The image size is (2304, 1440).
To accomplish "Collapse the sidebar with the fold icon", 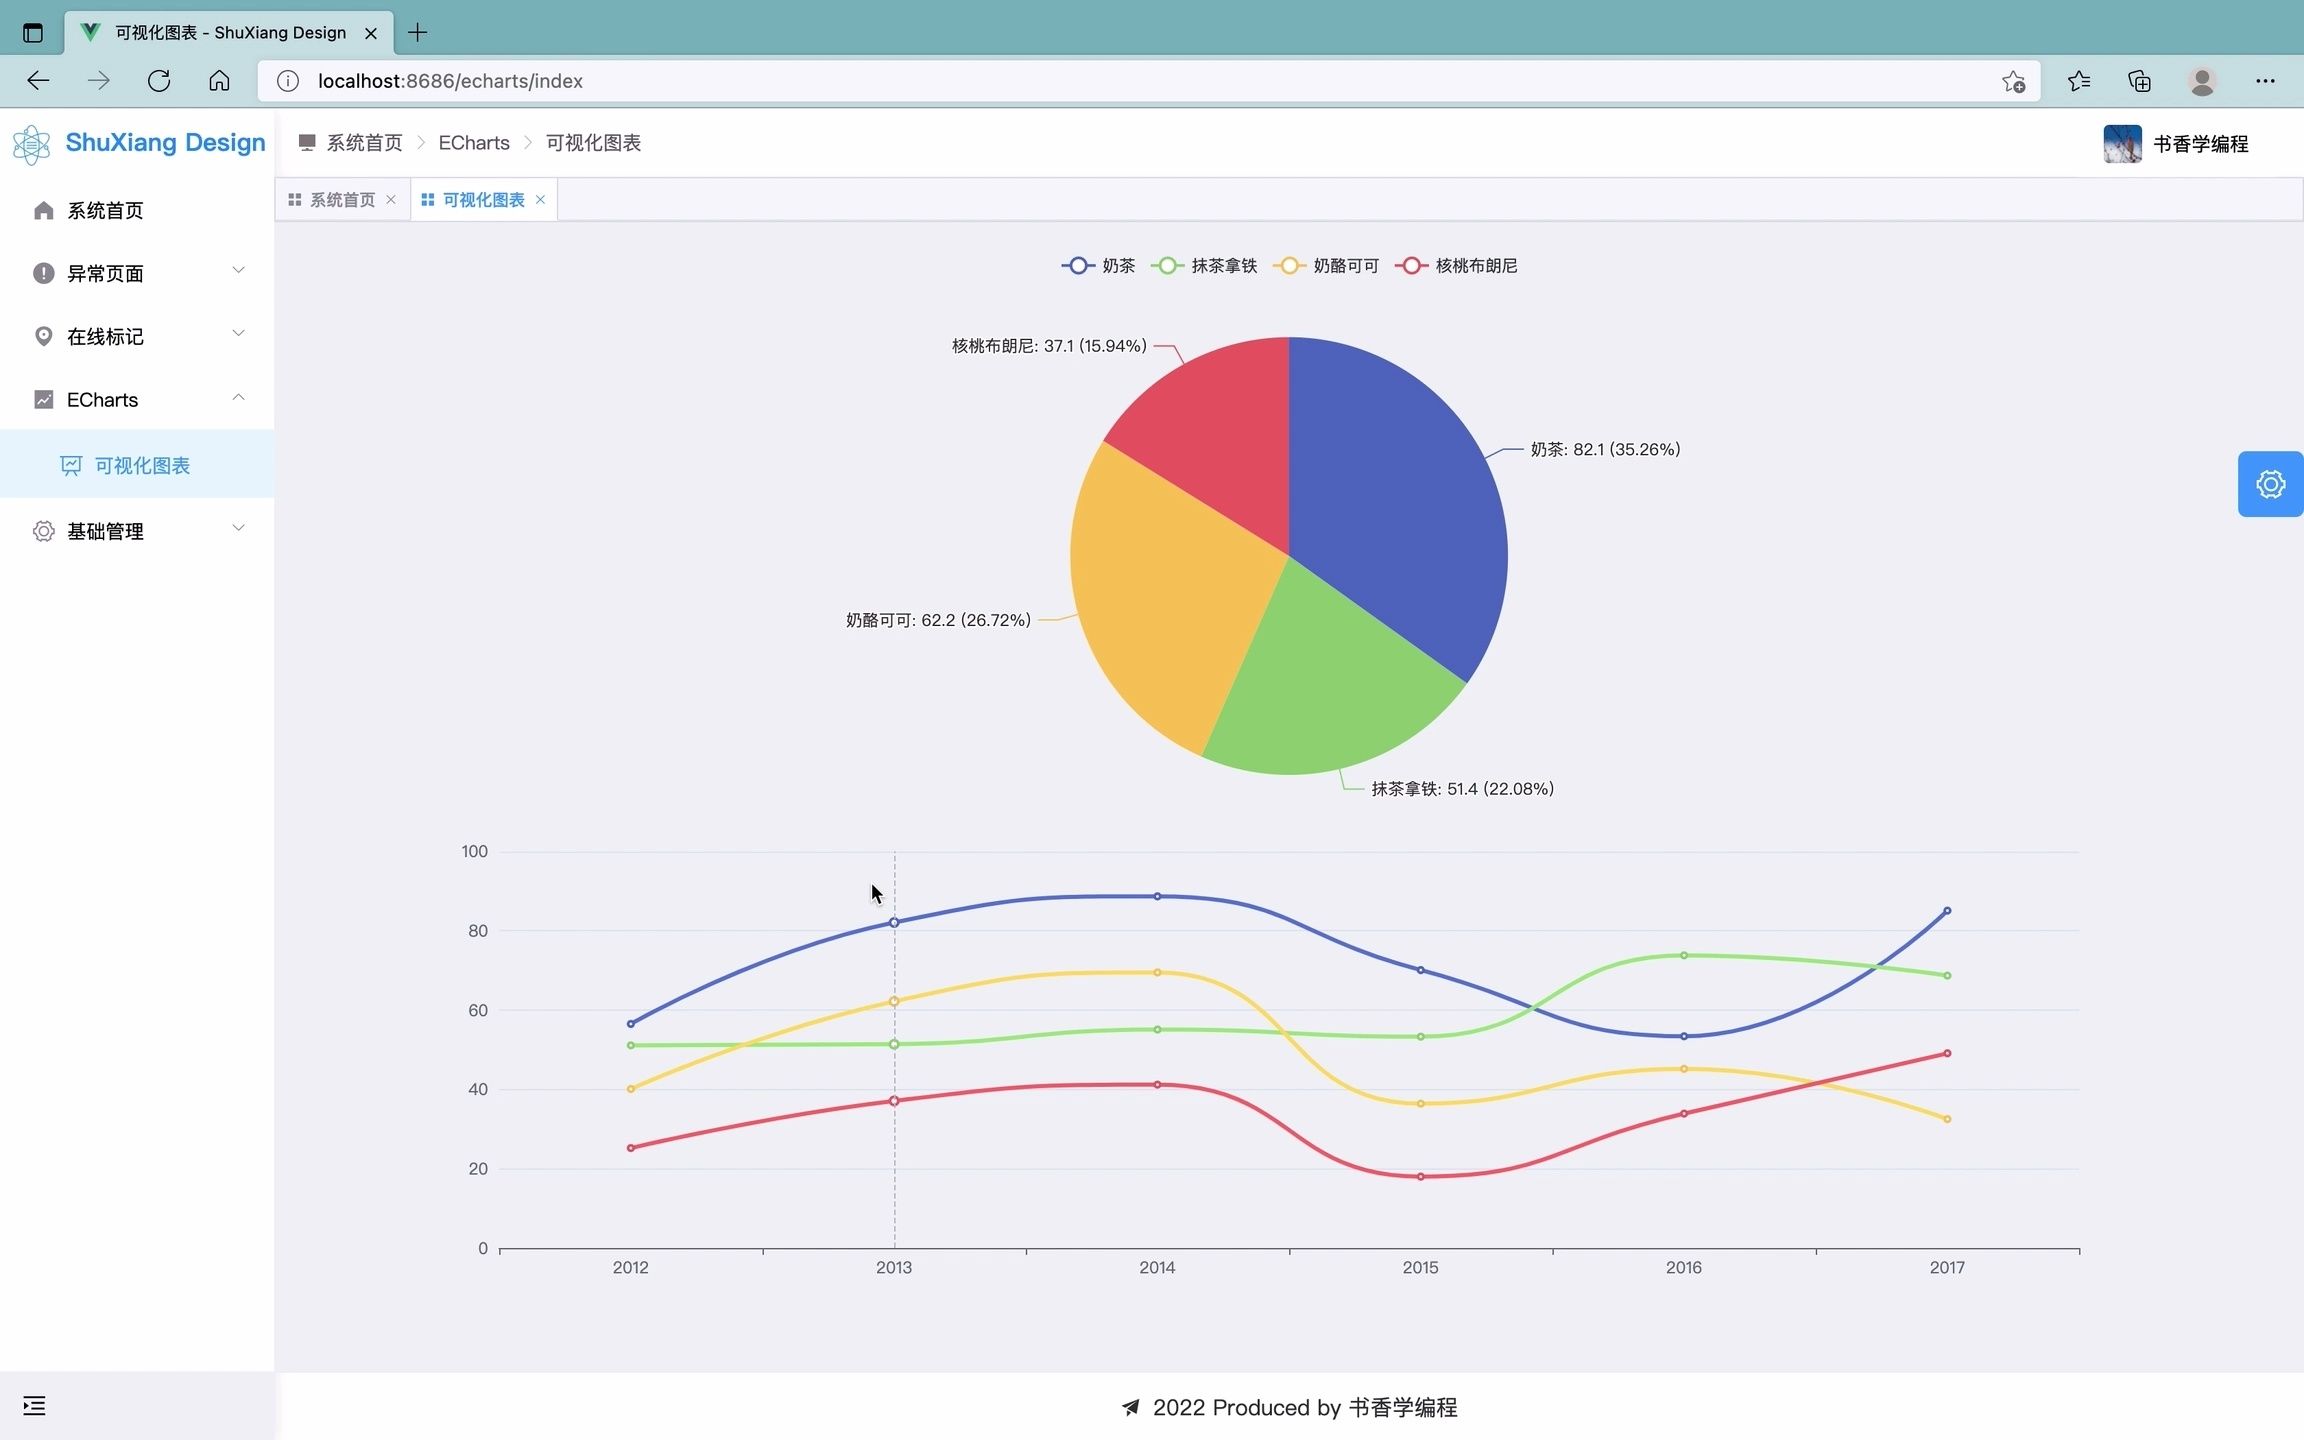I will [34, 1406].
